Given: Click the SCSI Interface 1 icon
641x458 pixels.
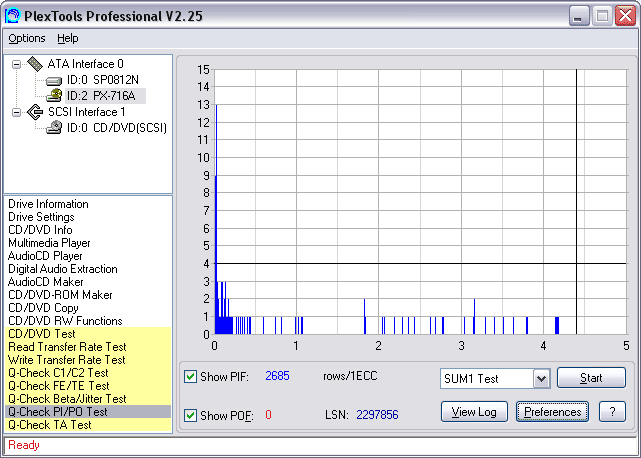Looking at the screenshot, I should (x=35, y=112).
